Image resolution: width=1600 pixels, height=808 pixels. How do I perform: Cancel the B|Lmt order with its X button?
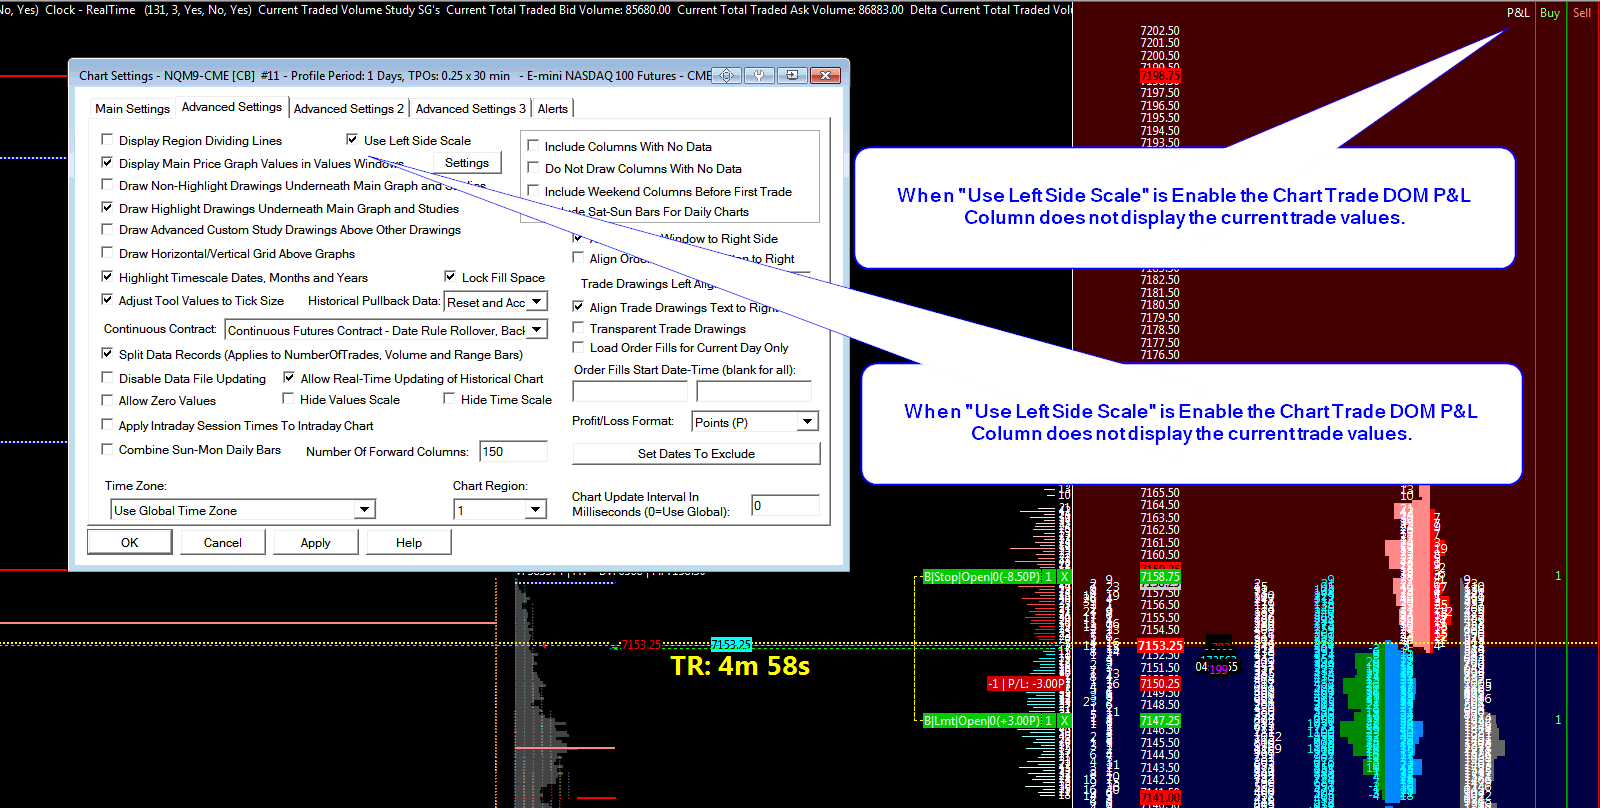pos(1065,721)
